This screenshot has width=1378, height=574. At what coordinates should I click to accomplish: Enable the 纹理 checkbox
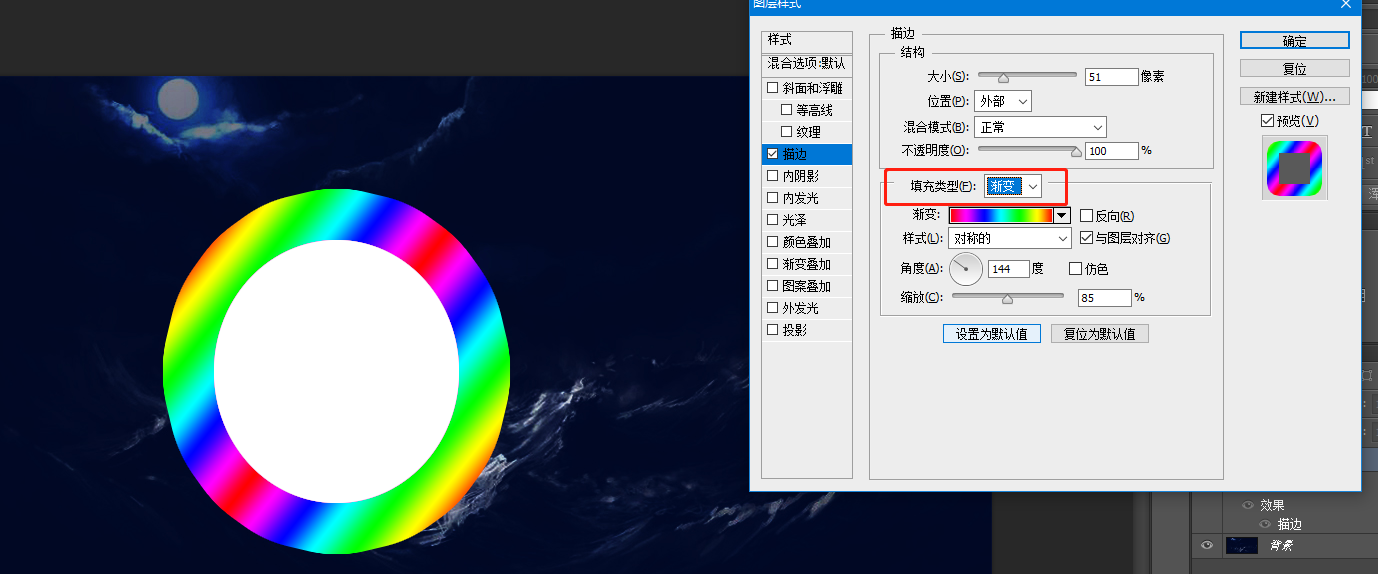tap(786, 132)
